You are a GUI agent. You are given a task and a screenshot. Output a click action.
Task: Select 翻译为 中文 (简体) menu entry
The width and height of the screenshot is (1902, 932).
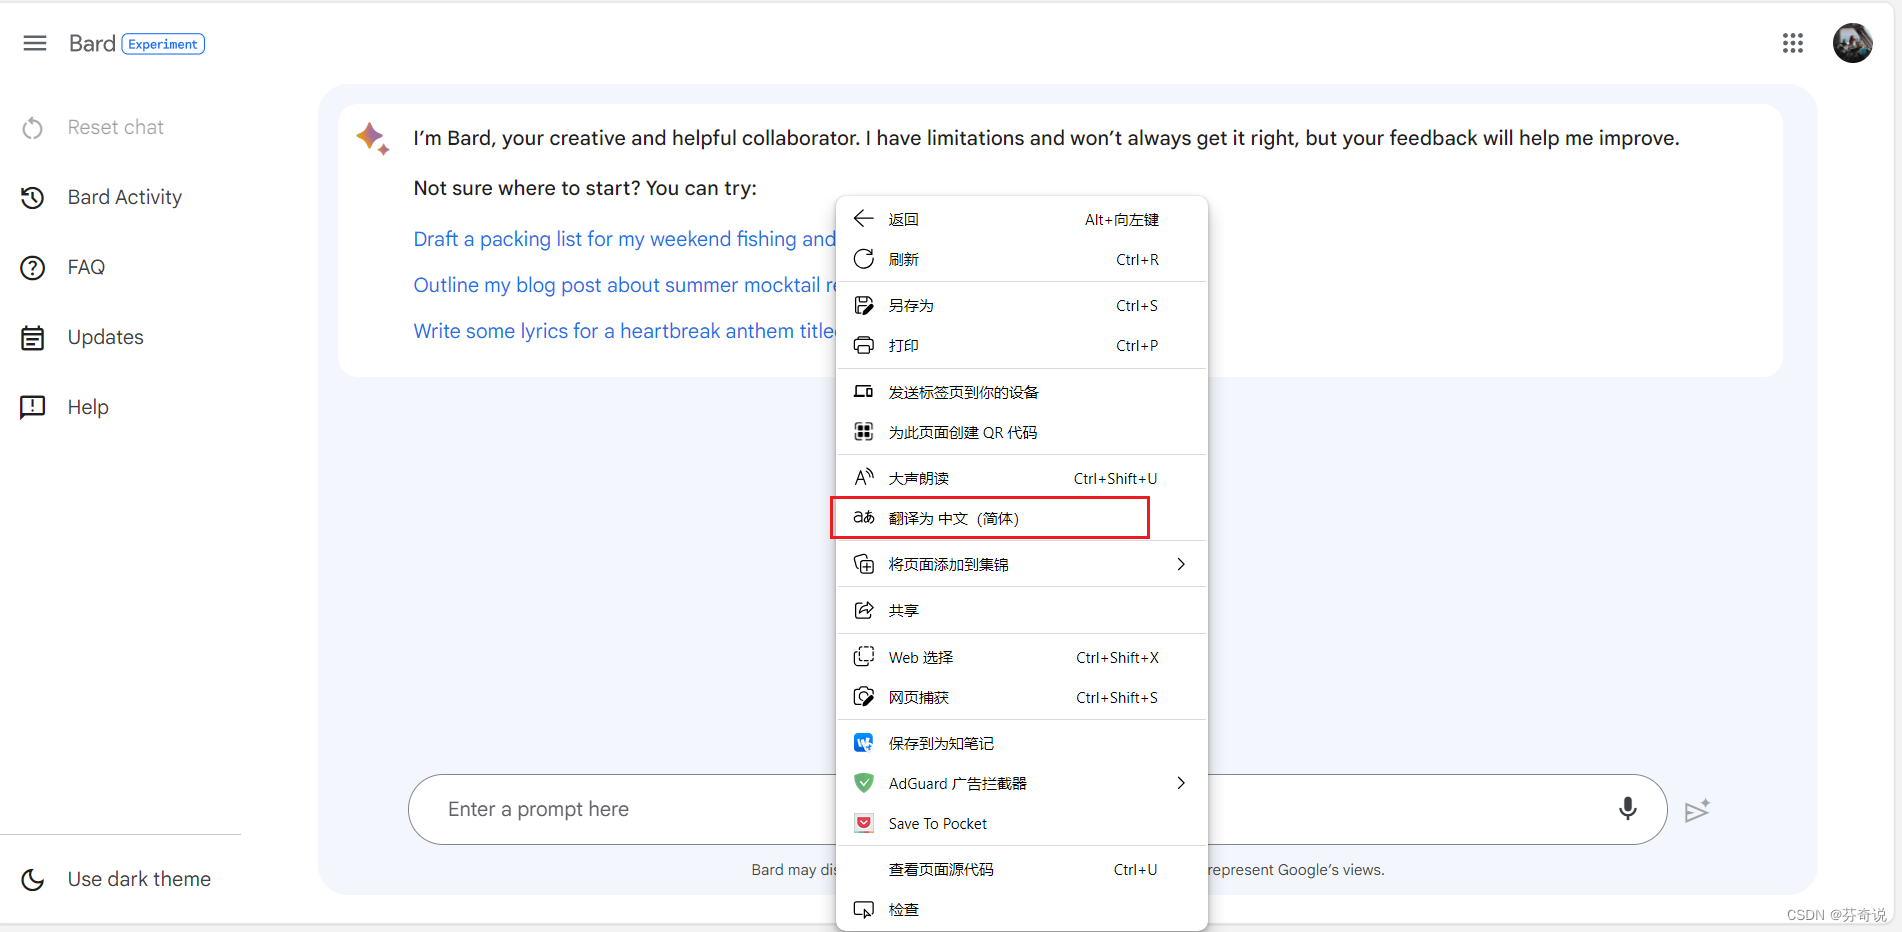(x=1021, y=518)
